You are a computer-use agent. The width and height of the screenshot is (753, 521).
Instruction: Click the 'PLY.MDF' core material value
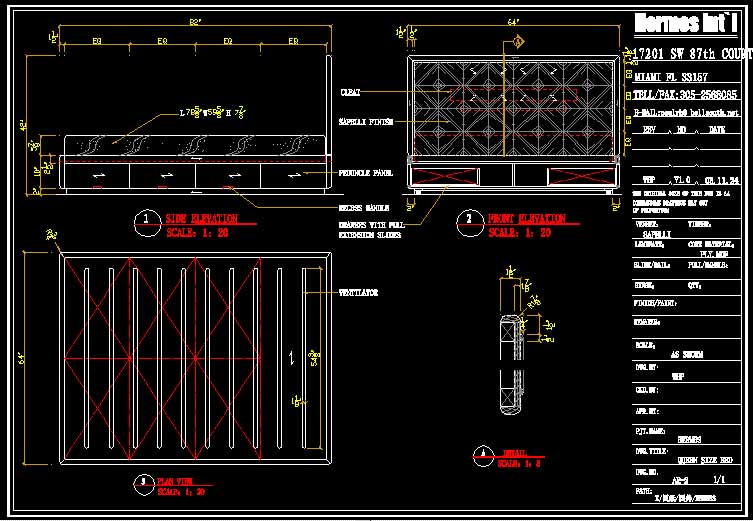(714, 253)
